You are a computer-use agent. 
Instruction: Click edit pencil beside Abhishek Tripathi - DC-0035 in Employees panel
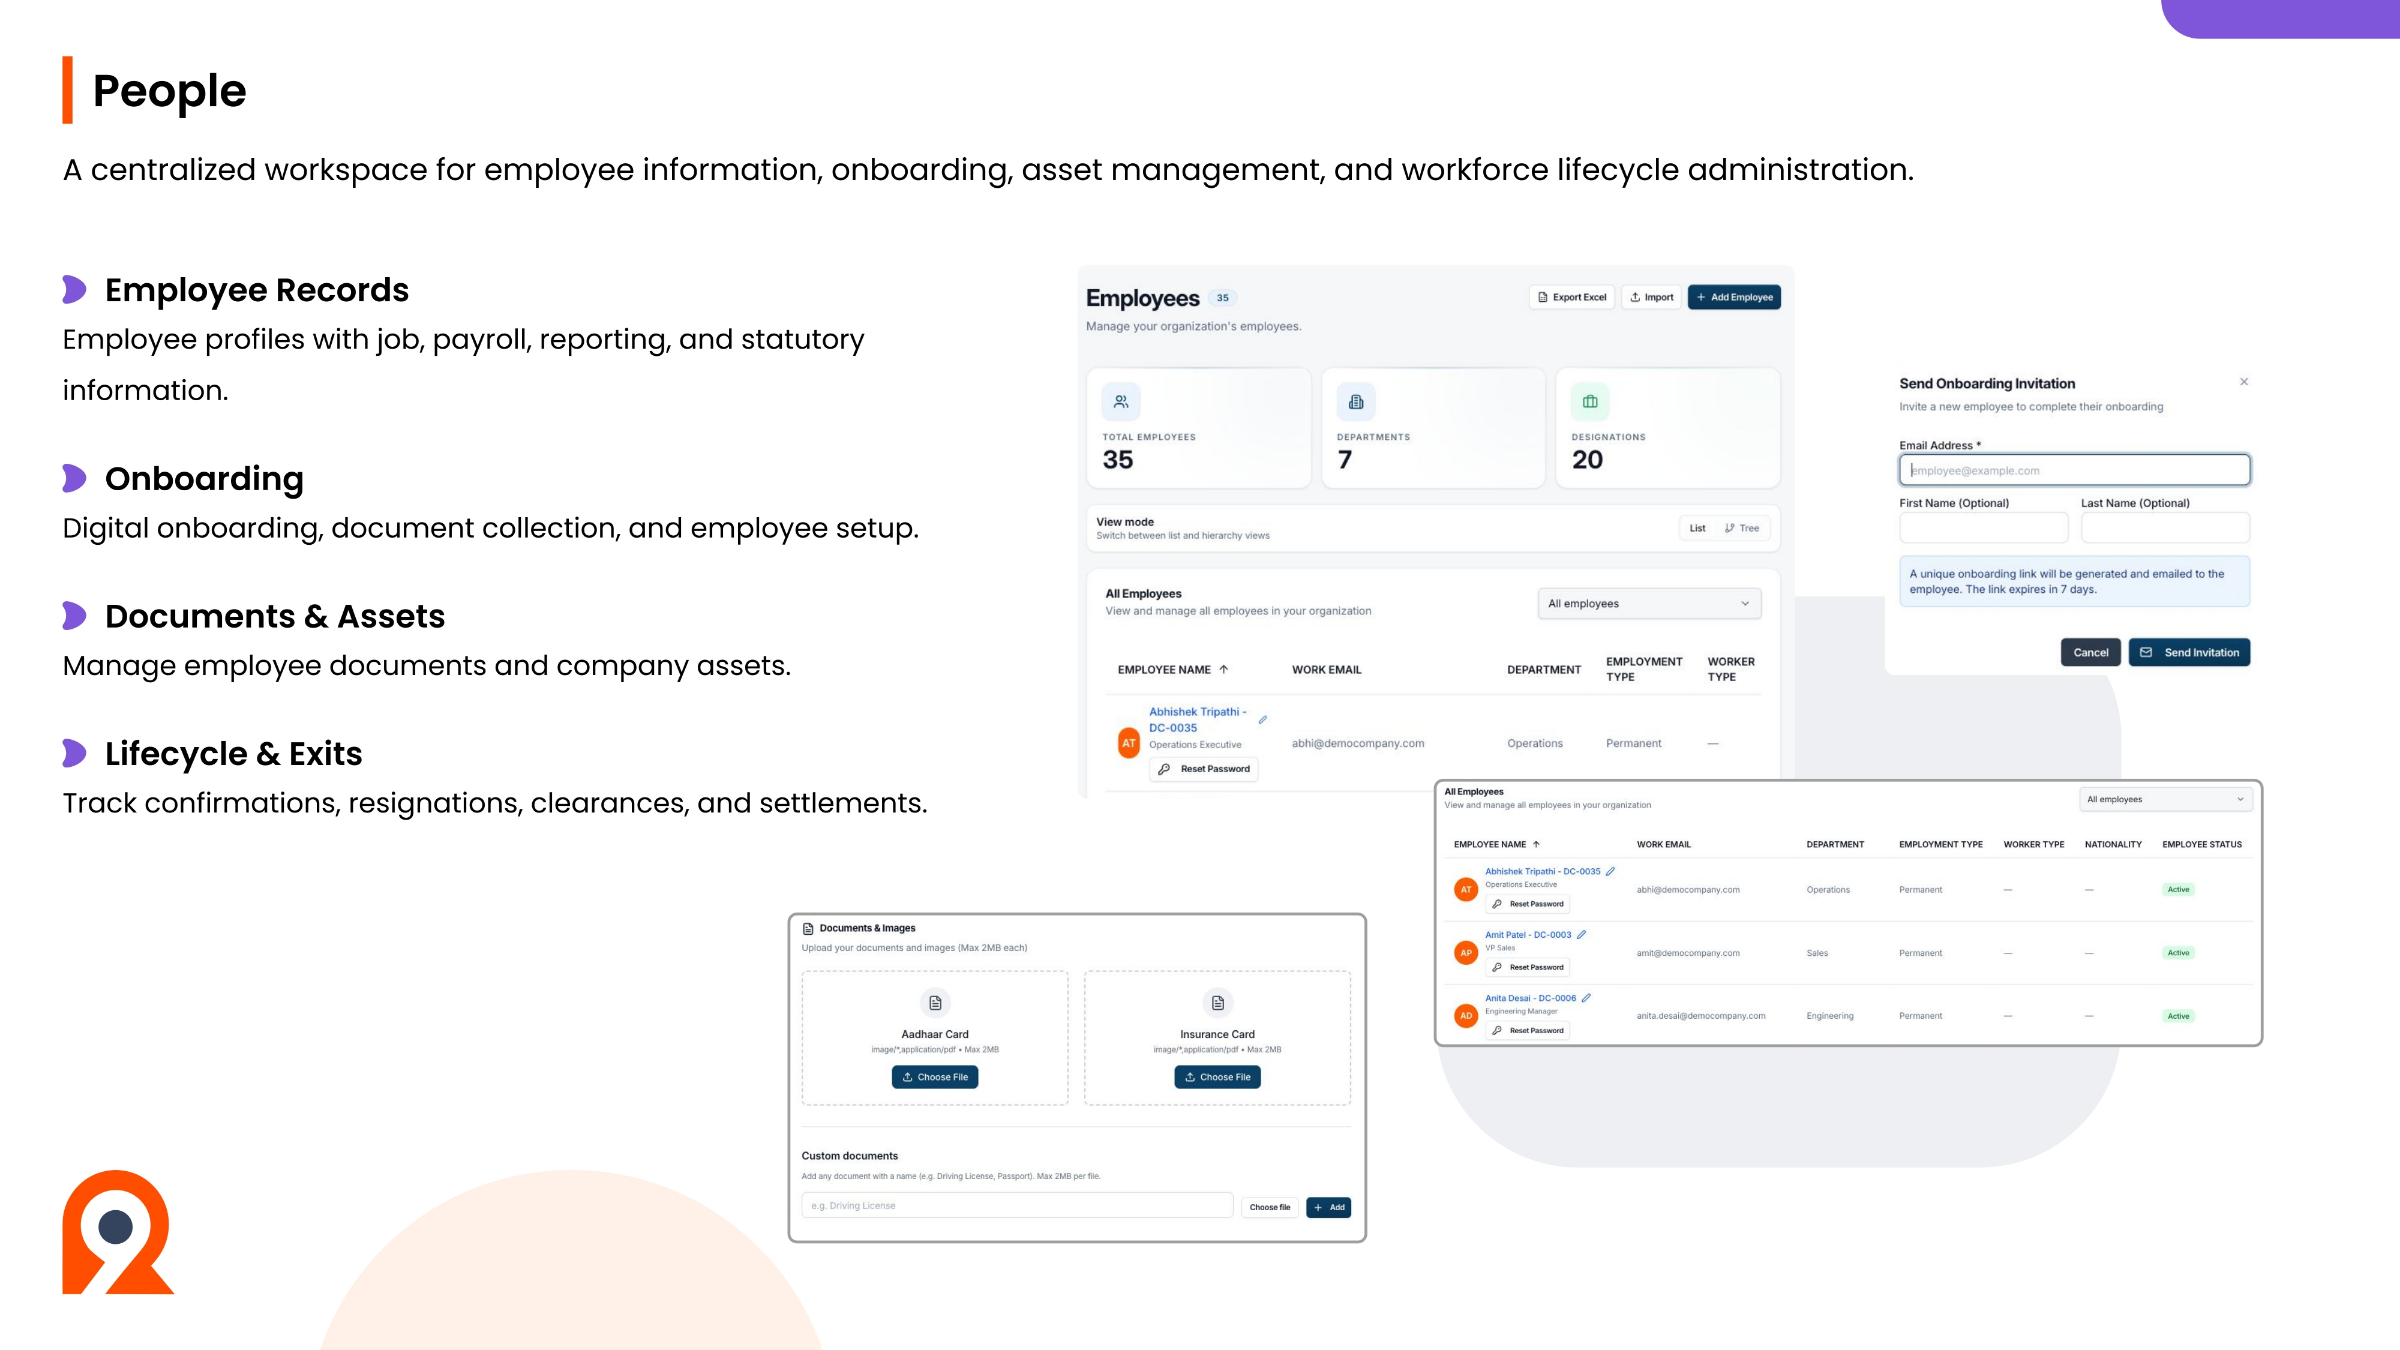[1263, 720]
